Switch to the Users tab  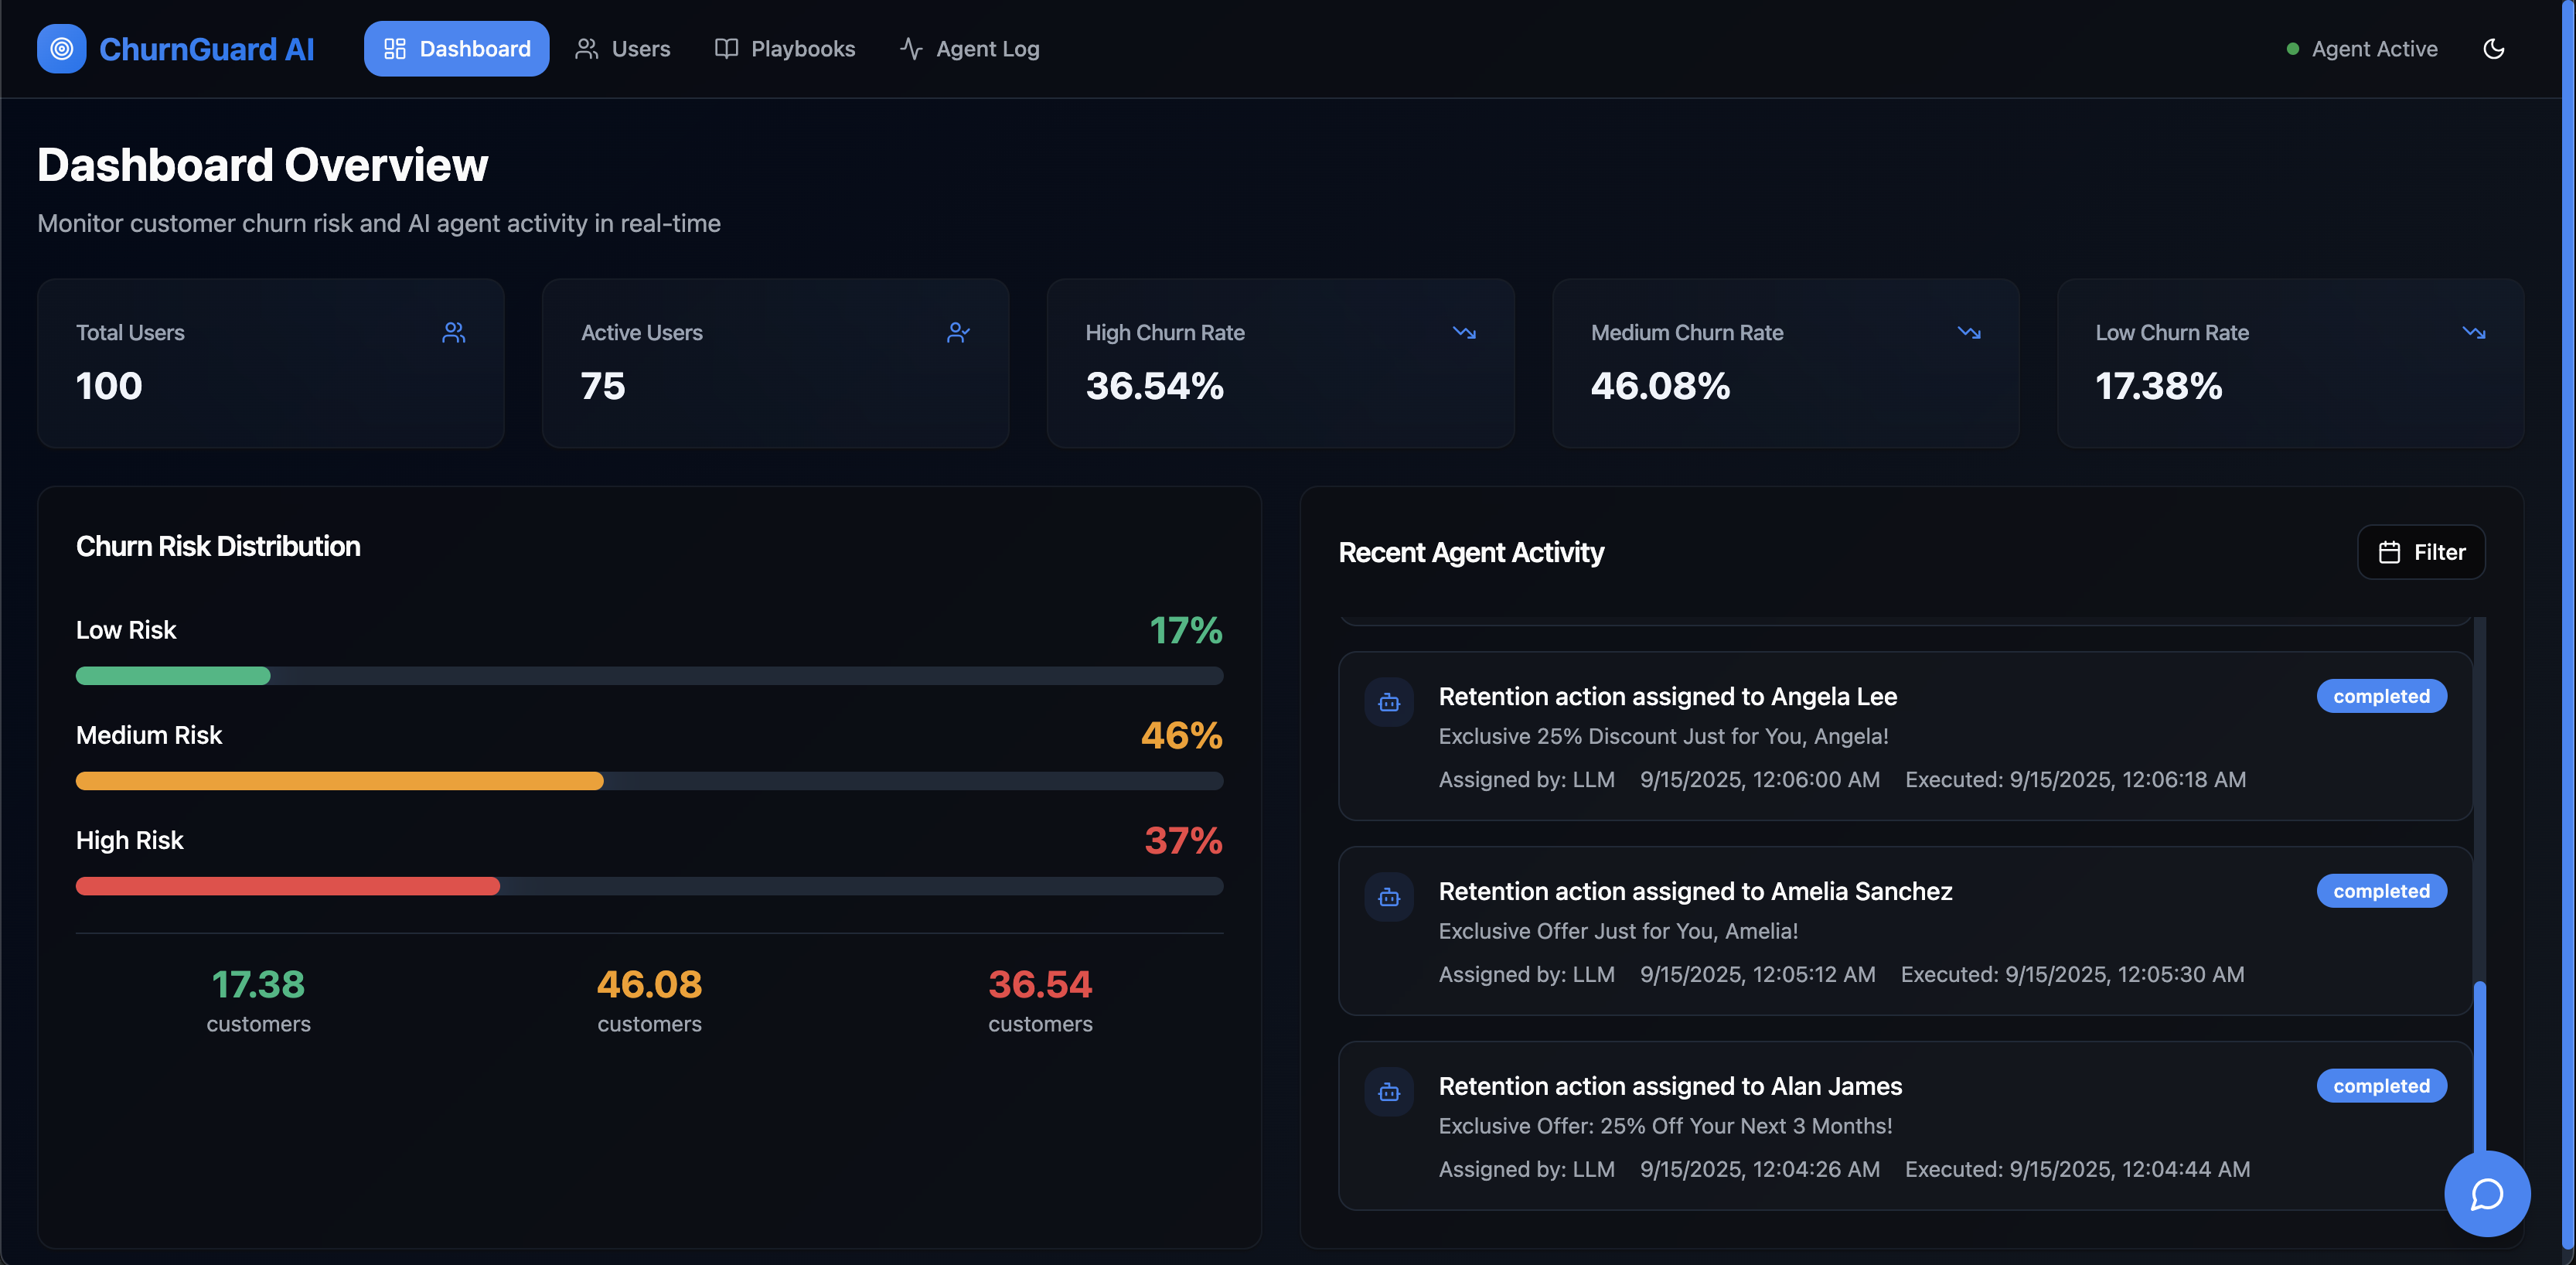622,48
